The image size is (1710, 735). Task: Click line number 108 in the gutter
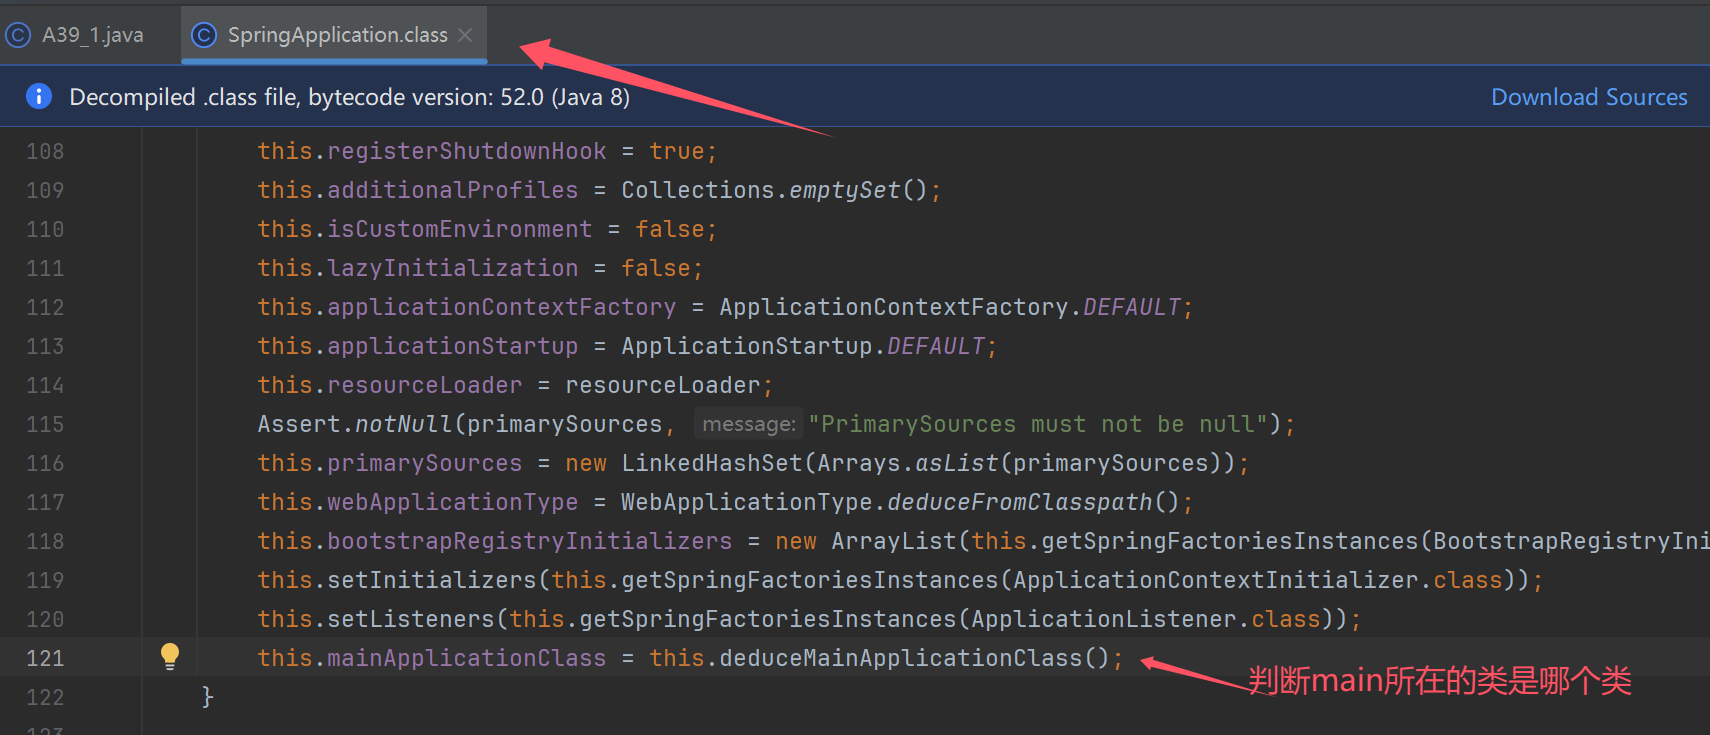coord(45,151)
